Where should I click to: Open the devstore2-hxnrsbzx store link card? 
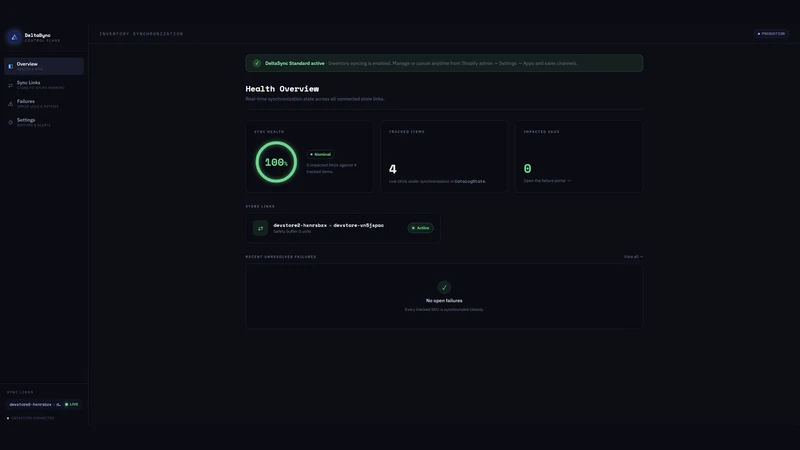tap(343, 228)
